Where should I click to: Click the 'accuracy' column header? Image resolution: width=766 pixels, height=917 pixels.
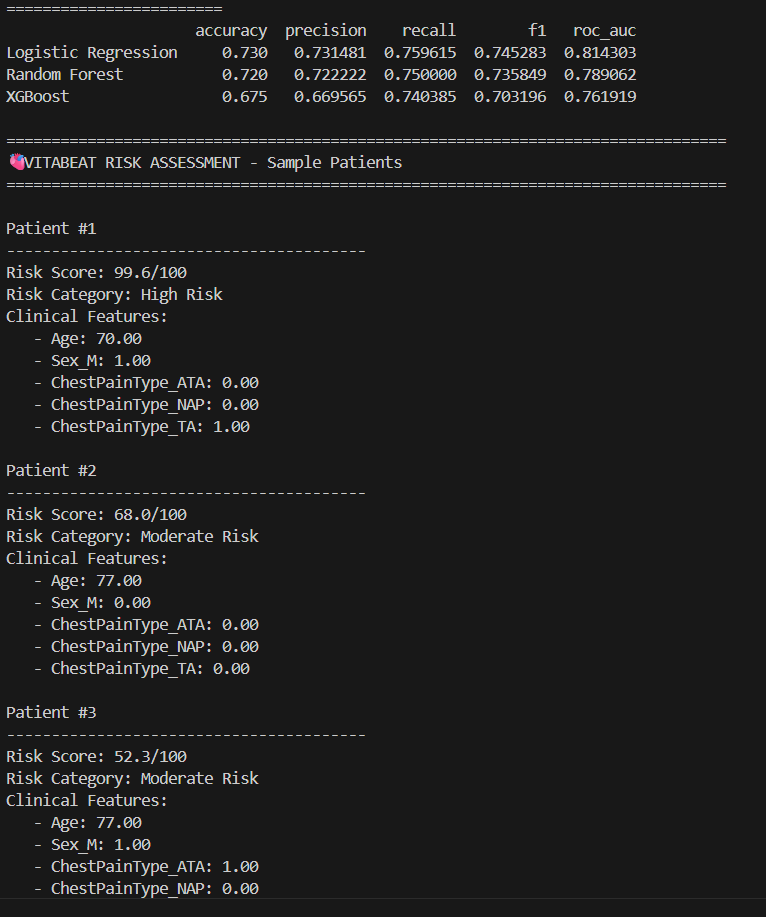tap(231, 30)
